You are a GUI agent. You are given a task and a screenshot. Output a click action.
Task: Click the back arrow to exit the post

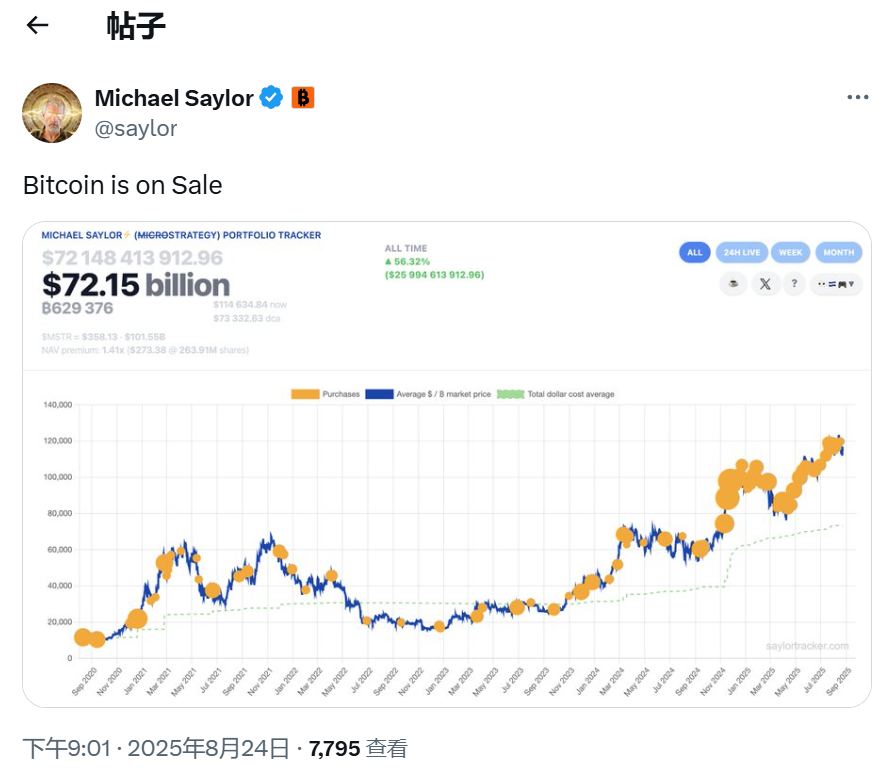[x=36, y=25]
